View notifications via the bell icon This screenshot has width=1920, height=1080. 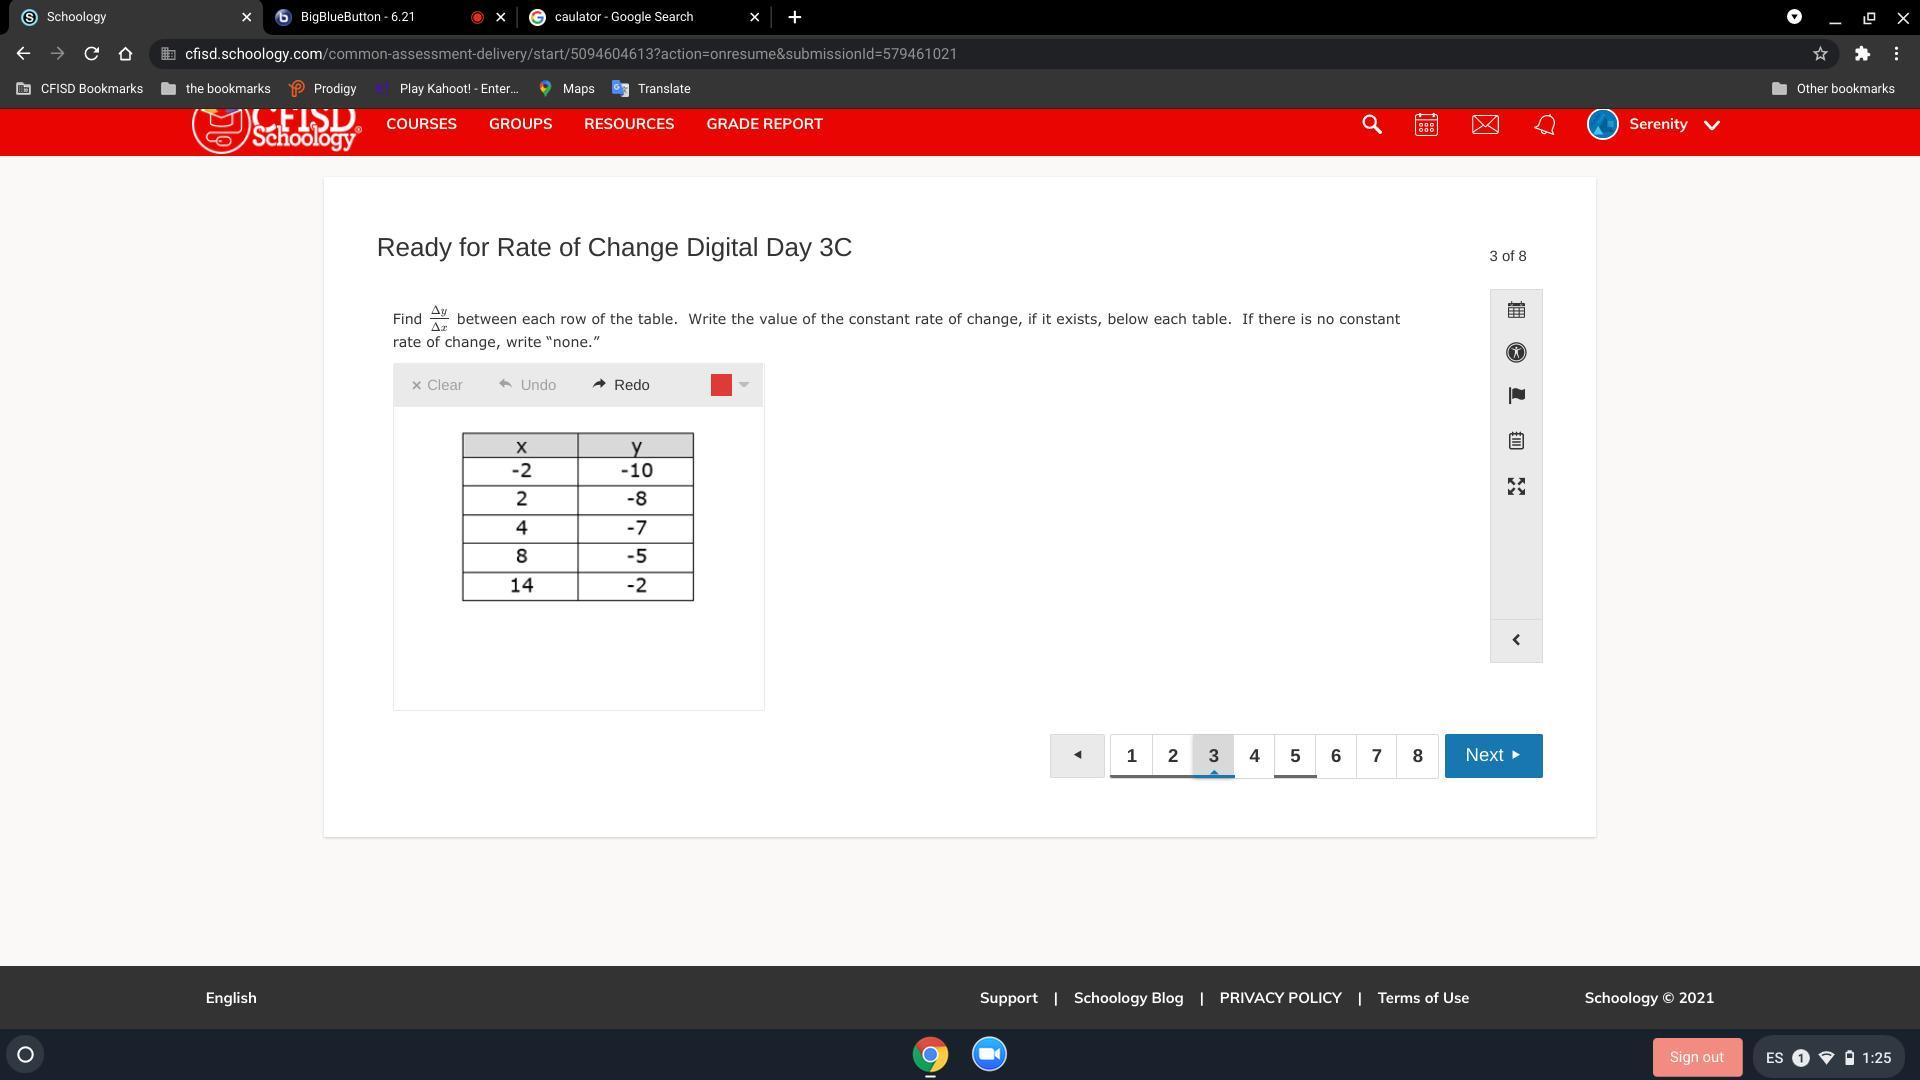[x=1543, y=124]
